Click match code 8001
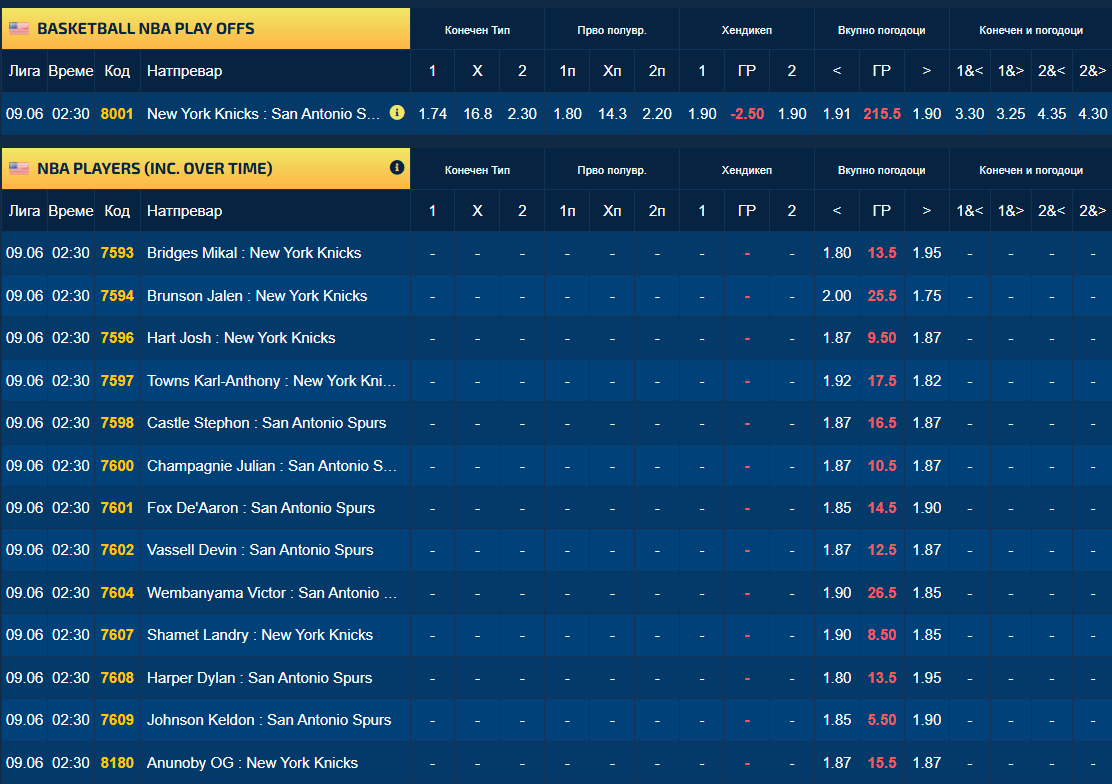1112x784 pixels. click(117, 114)
